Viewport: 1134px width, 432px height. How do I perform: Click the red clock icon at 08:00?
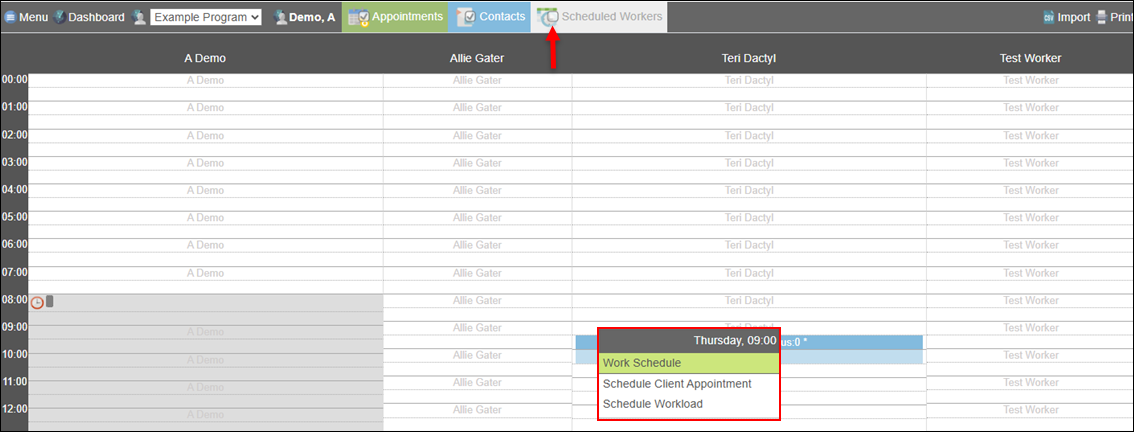[37, 302]
